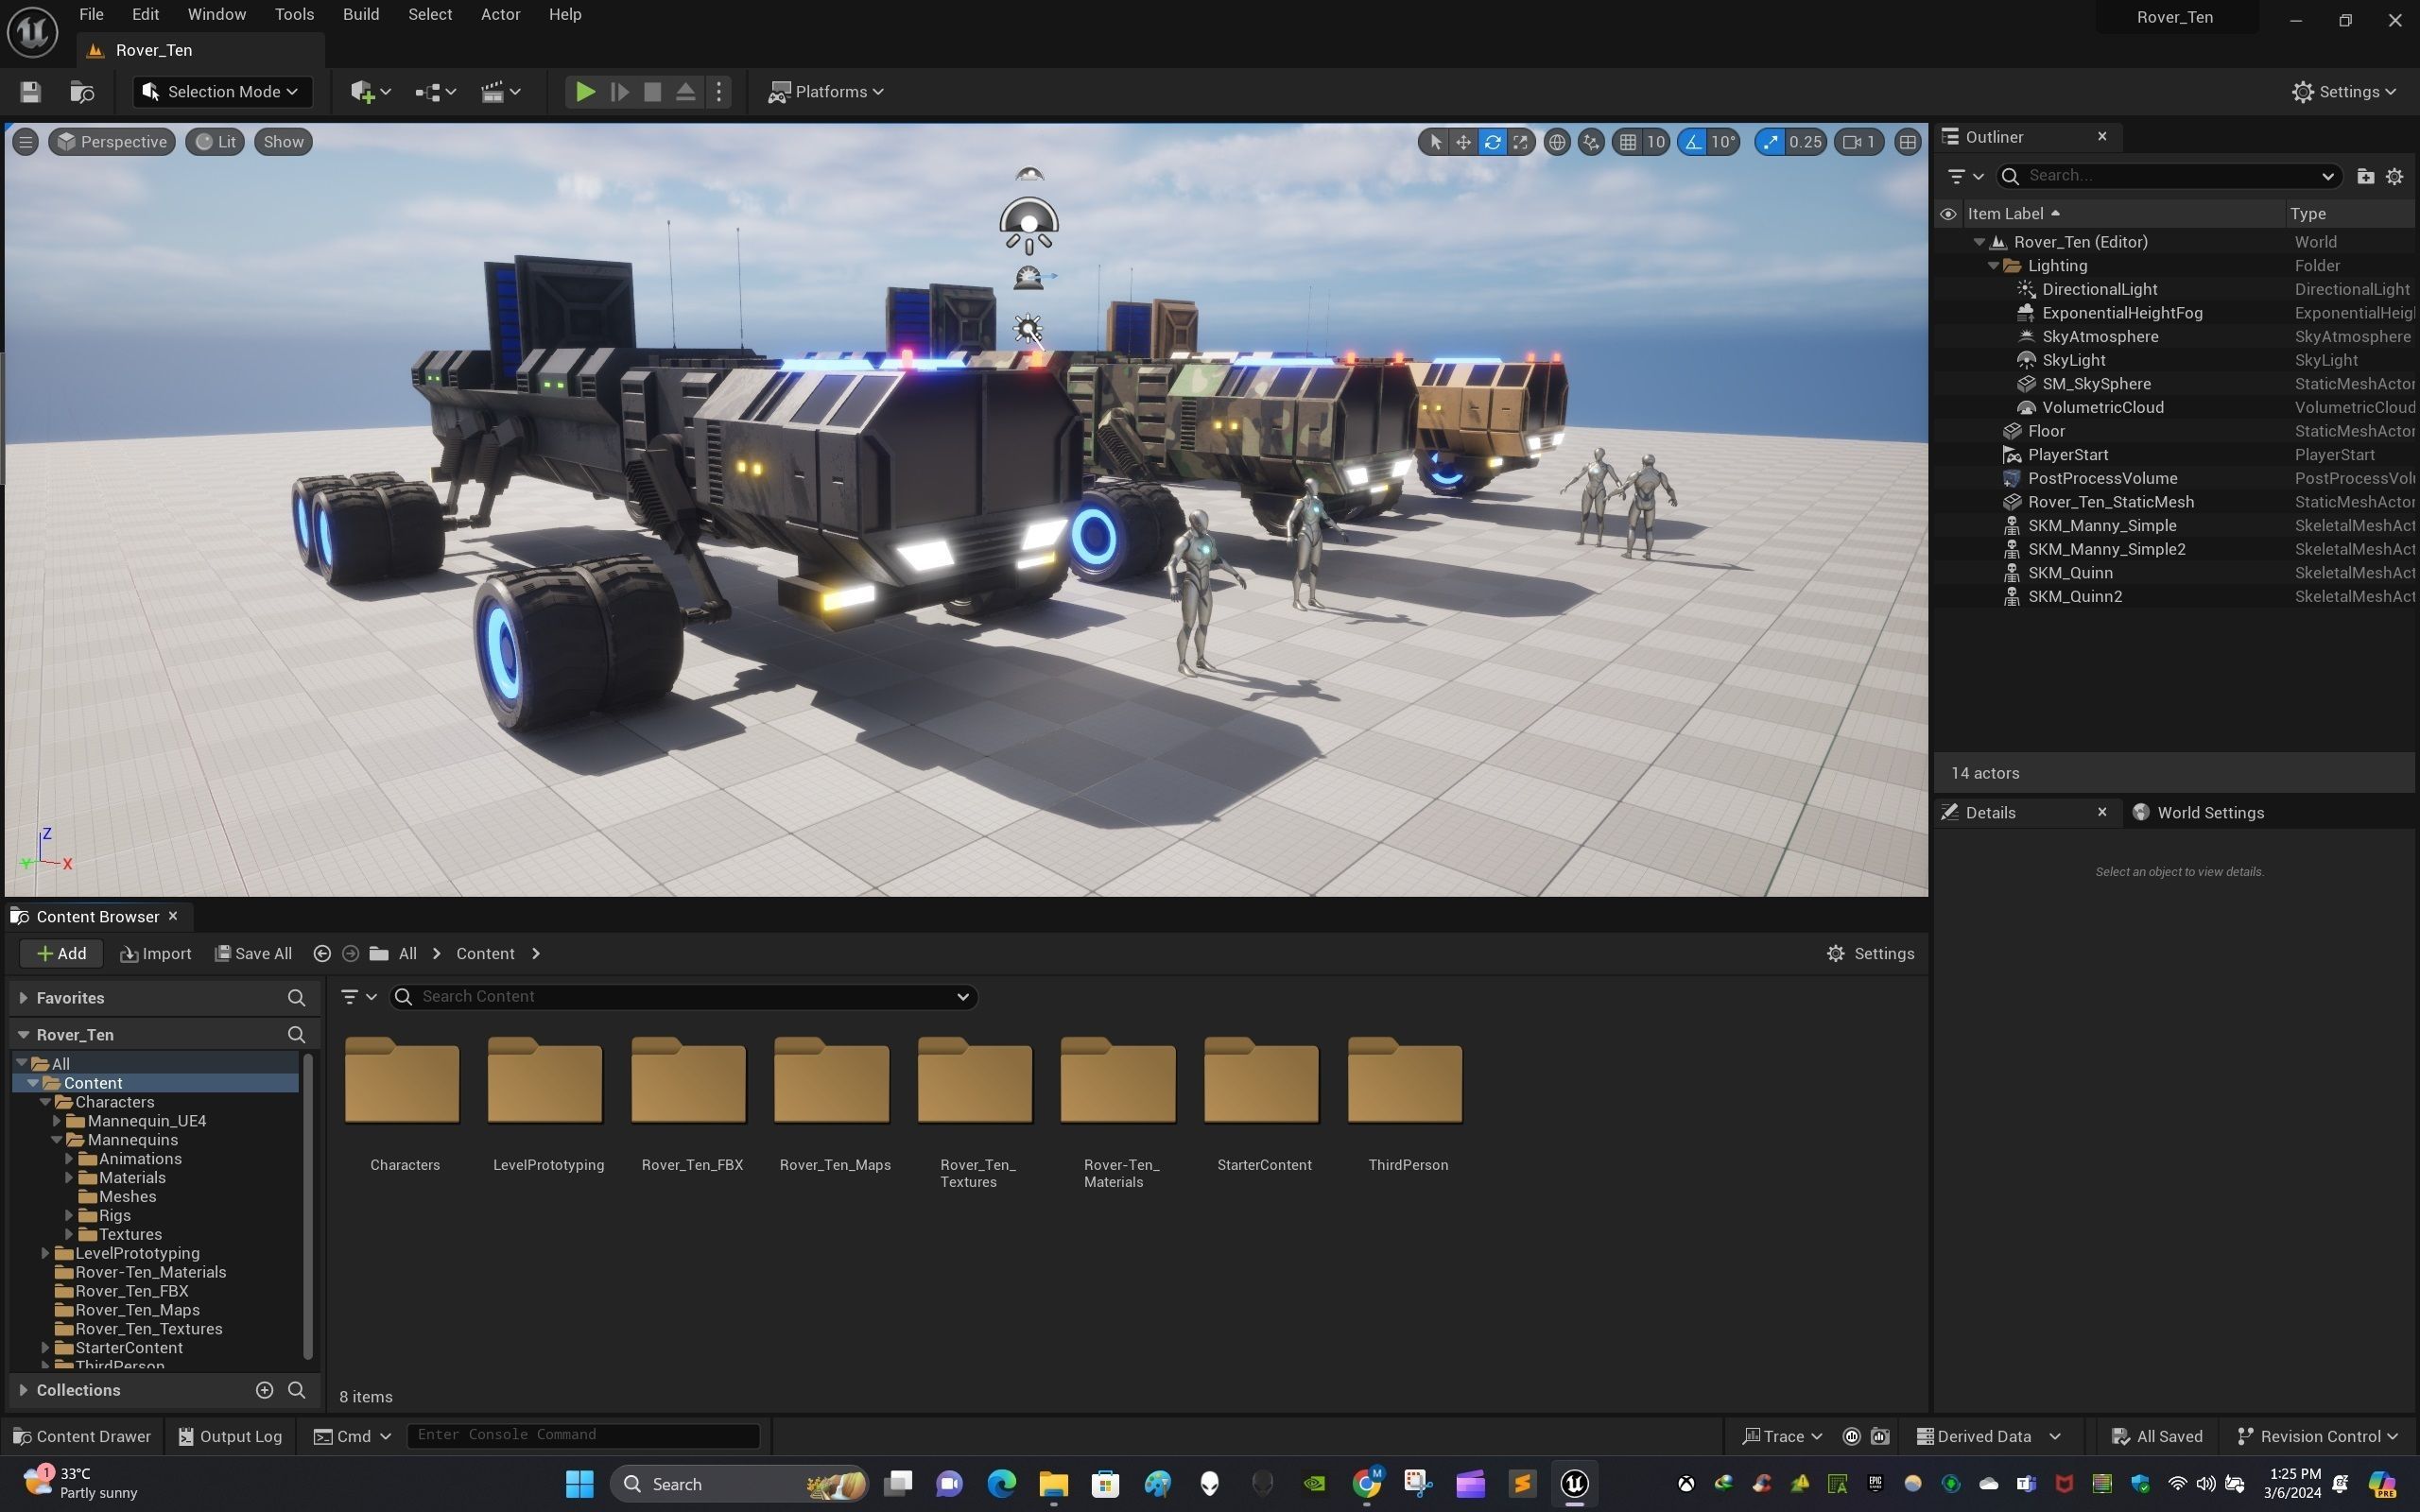Viewport: 2420px width, 1512px height.
Task: Open the cinematics clapperboard dropdown
Action: click(500, 92)
